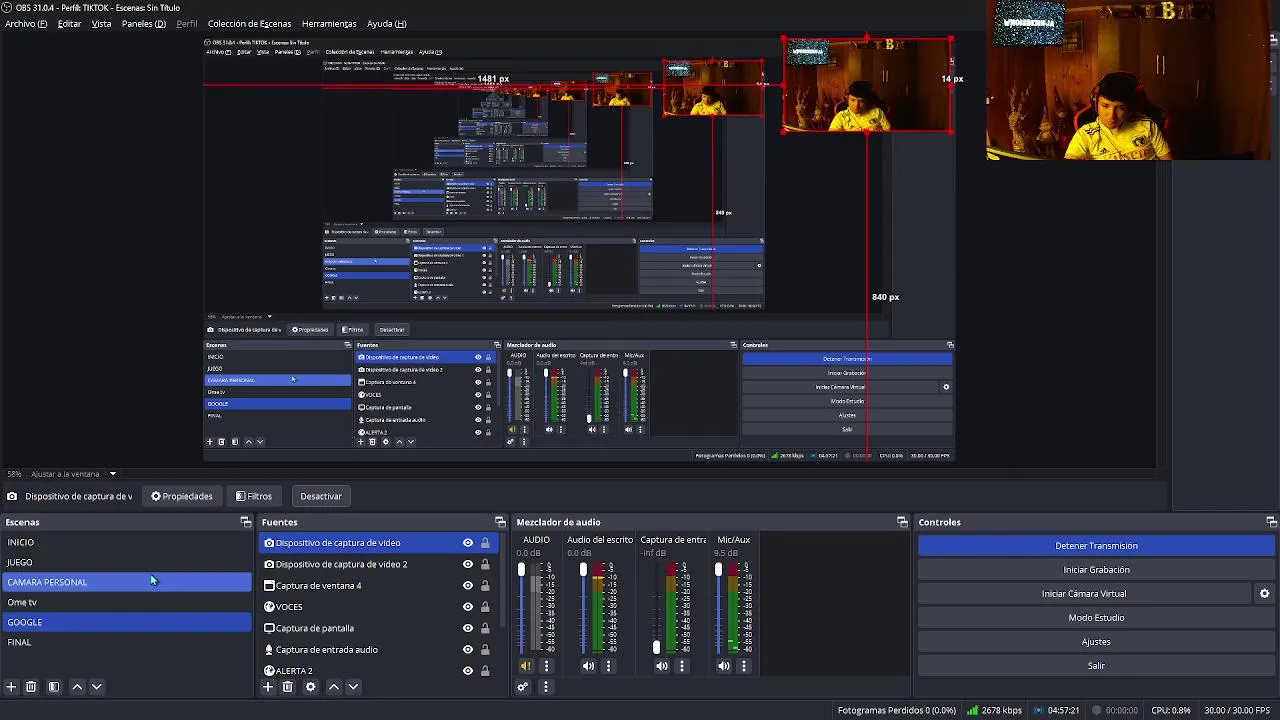Open the Paneles menu
Viewport: 1280px width, 720px height.
(x=143, y=24)
